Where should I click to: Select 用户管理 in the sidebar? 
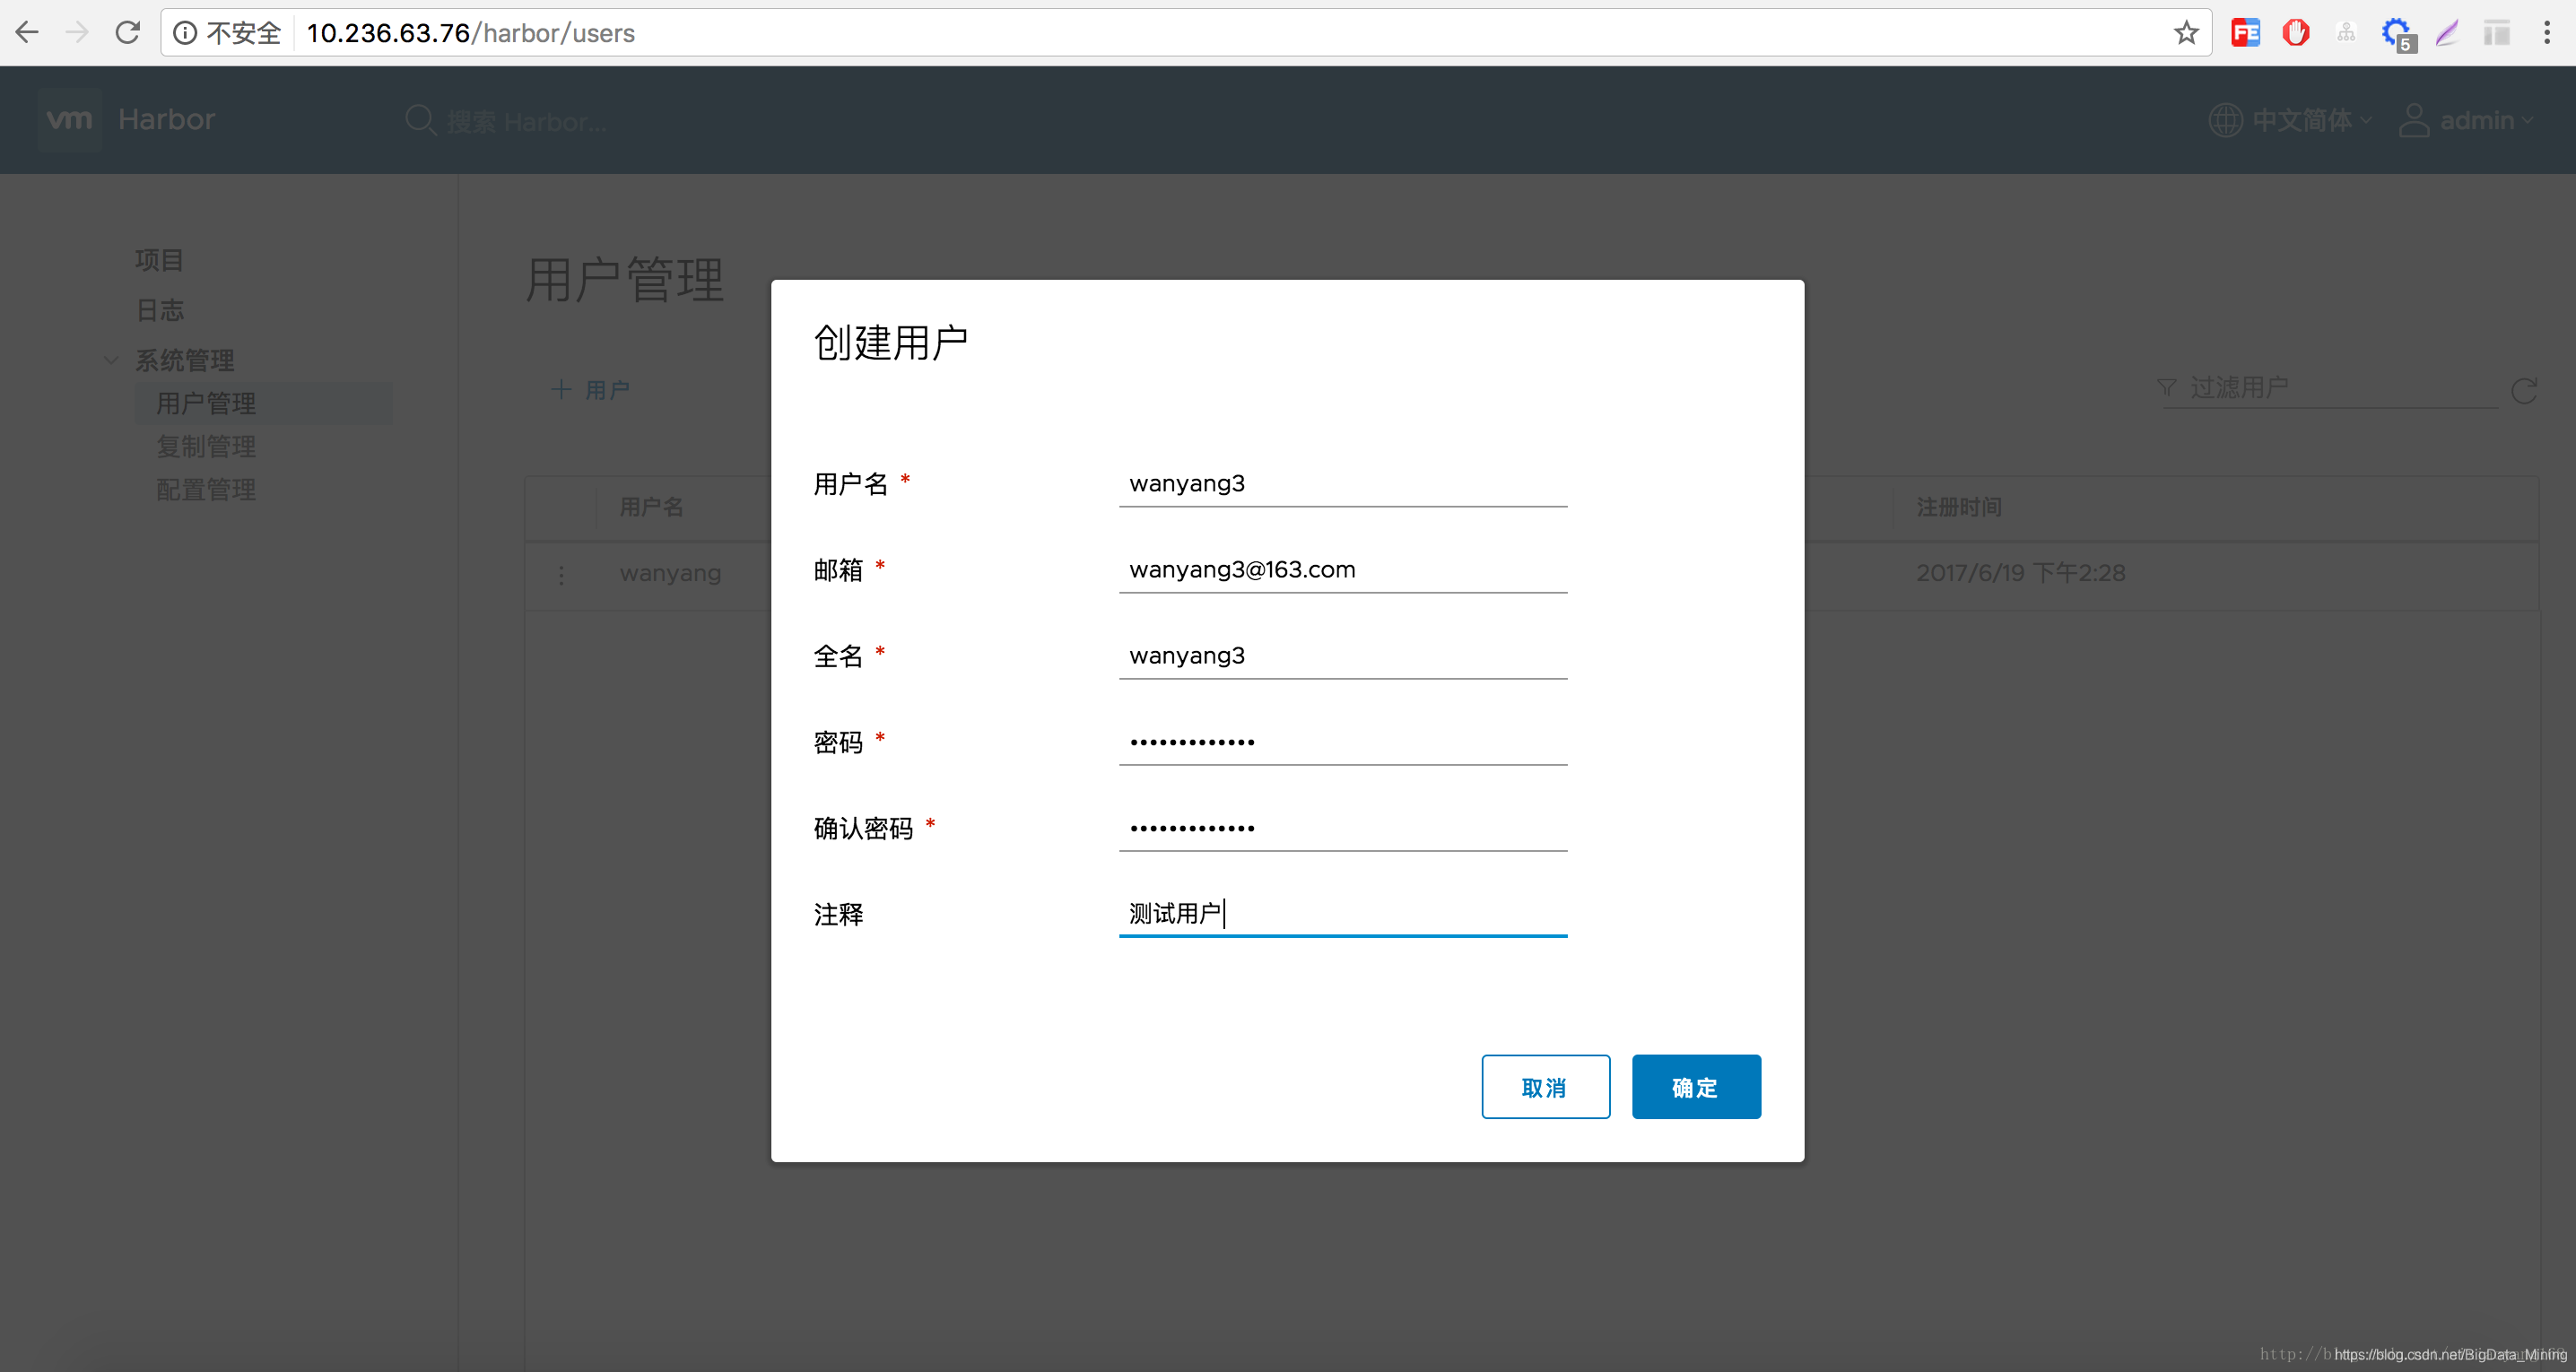click(264, 403)
